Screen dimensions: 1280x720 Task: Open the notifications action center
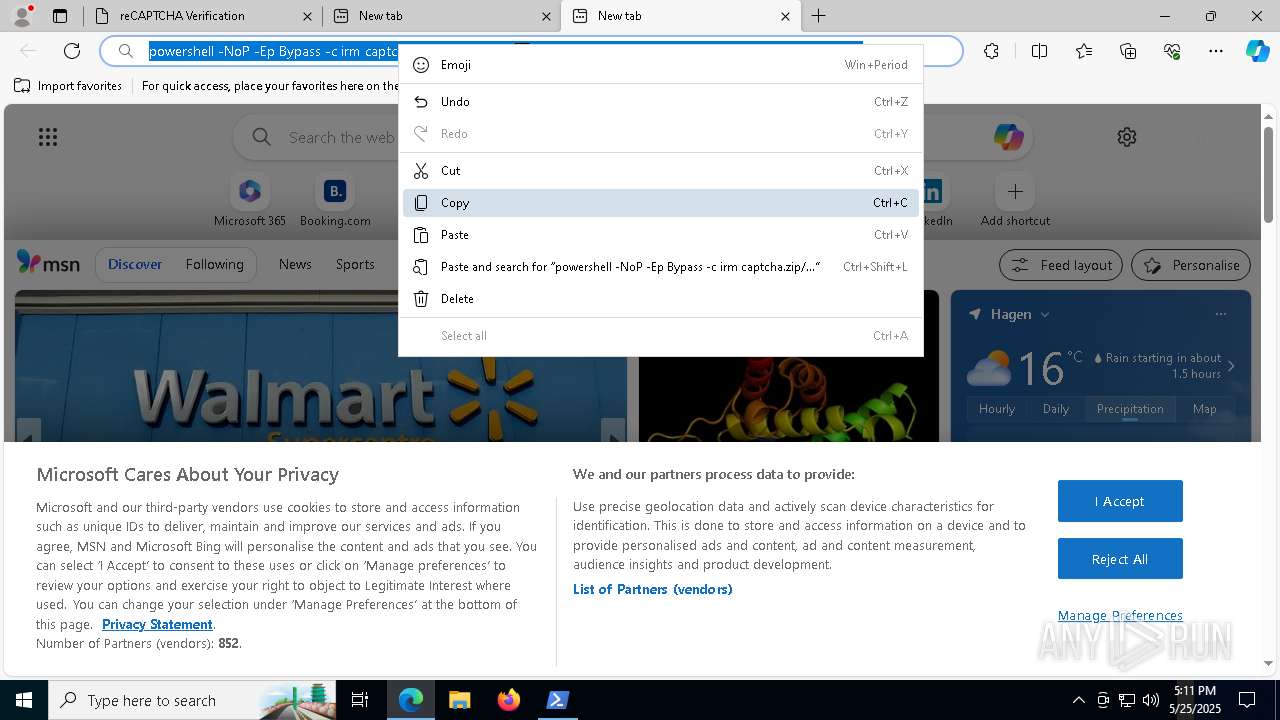coord(1247,700)
